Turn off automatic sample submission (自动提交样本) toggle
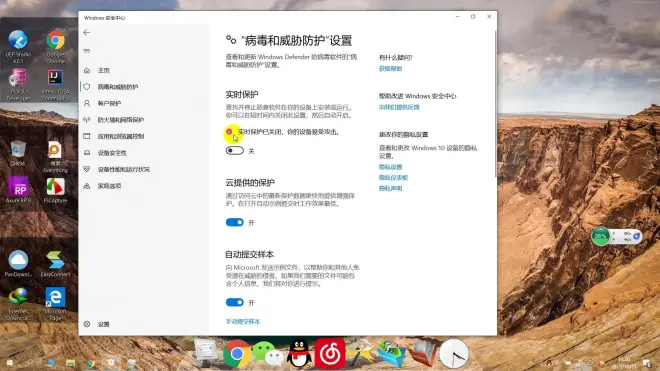660x371 pixels. coord(234,302)
